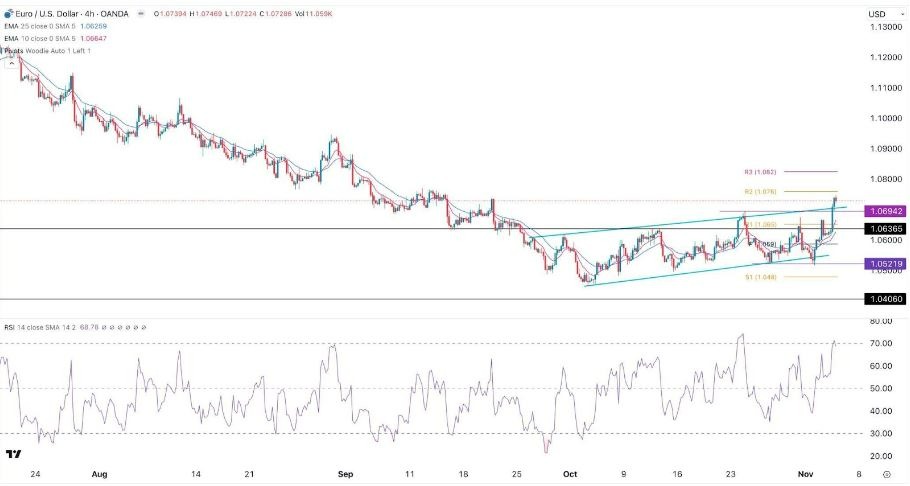Collapse the indicator legend with the arrow
Viewport: 910px width, 486px height.
10,62
